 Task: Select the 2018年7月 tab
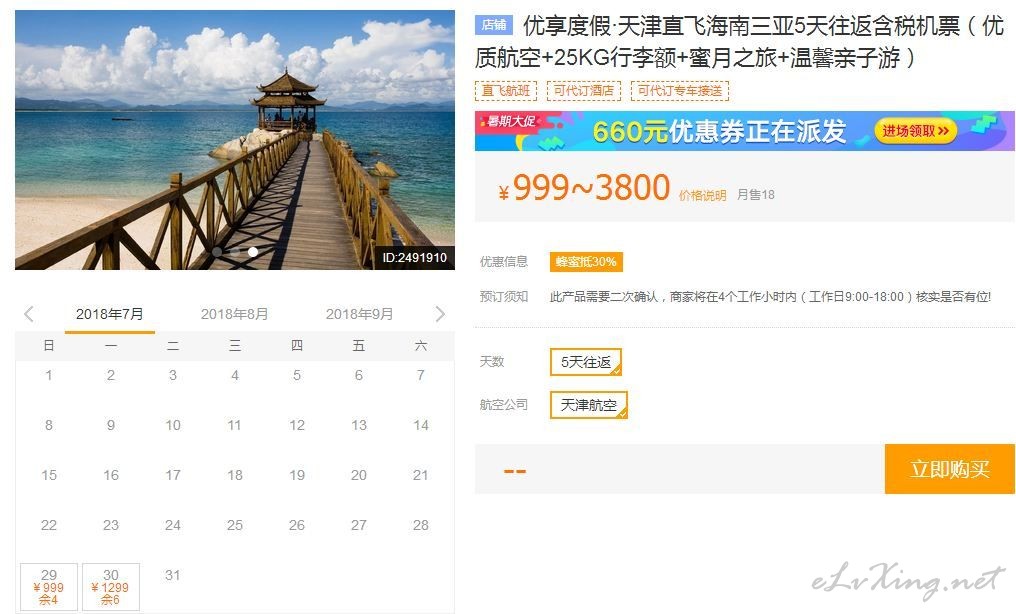point(110,314)
